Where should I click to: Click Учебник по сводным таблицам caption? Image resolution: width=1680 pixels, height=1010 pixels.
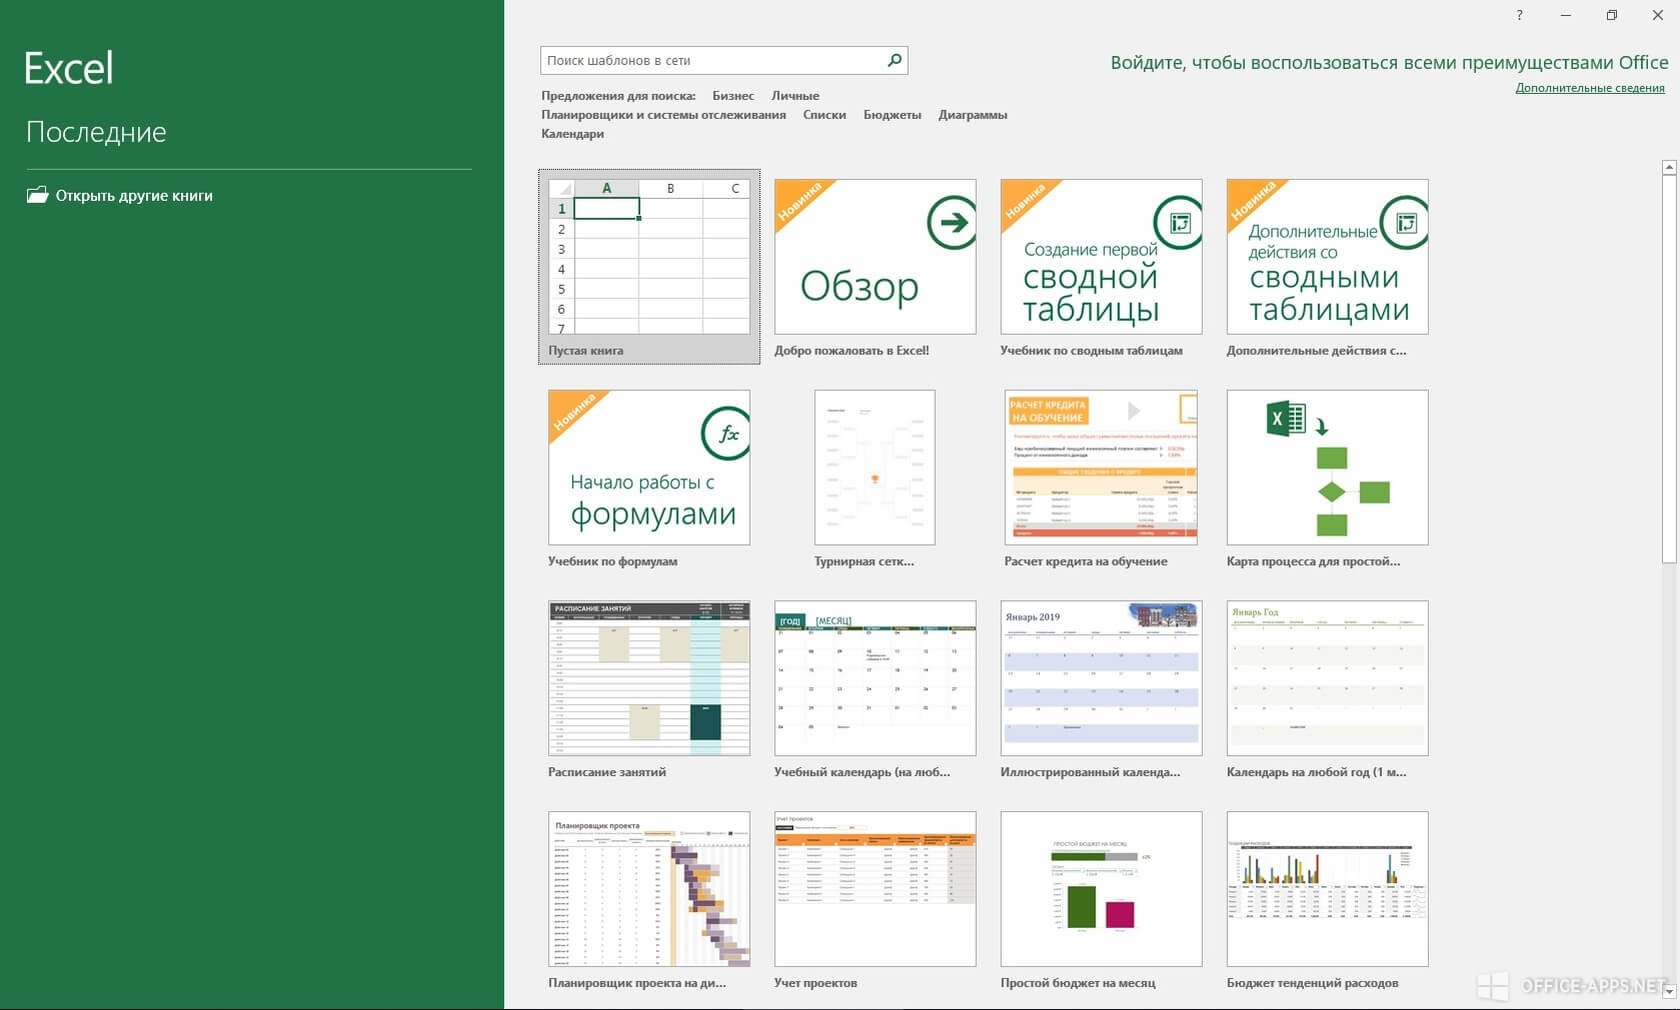click(1091, 351)
